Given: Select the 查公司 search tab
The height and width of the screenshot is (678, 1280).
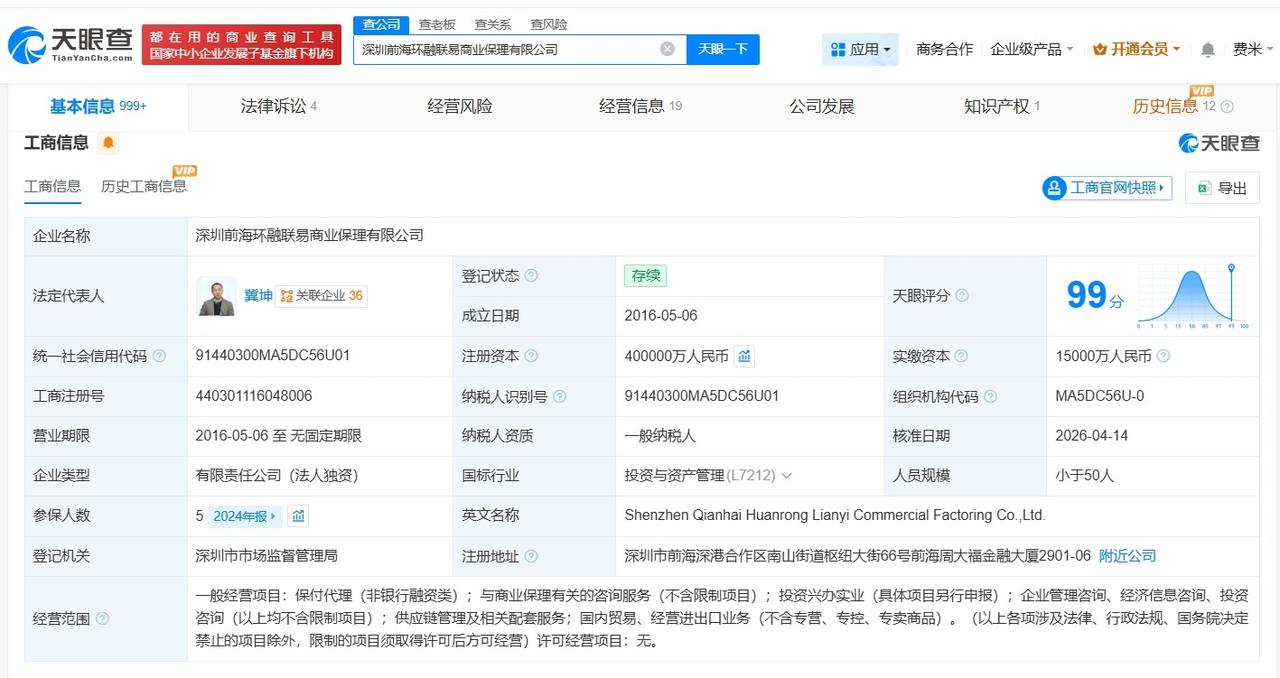Looking at the screenshot, I should 381,24.
